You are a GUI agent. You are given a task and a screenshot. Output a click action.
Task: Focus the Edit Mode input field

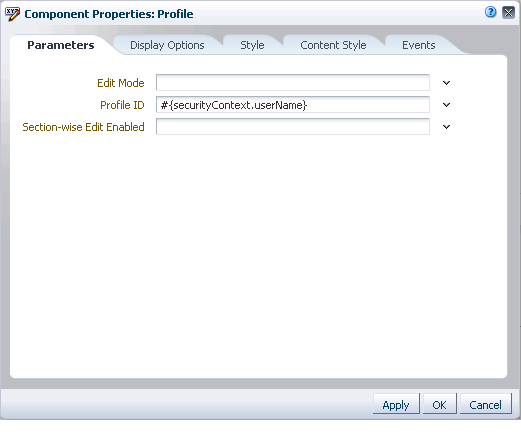pos(293,82)
